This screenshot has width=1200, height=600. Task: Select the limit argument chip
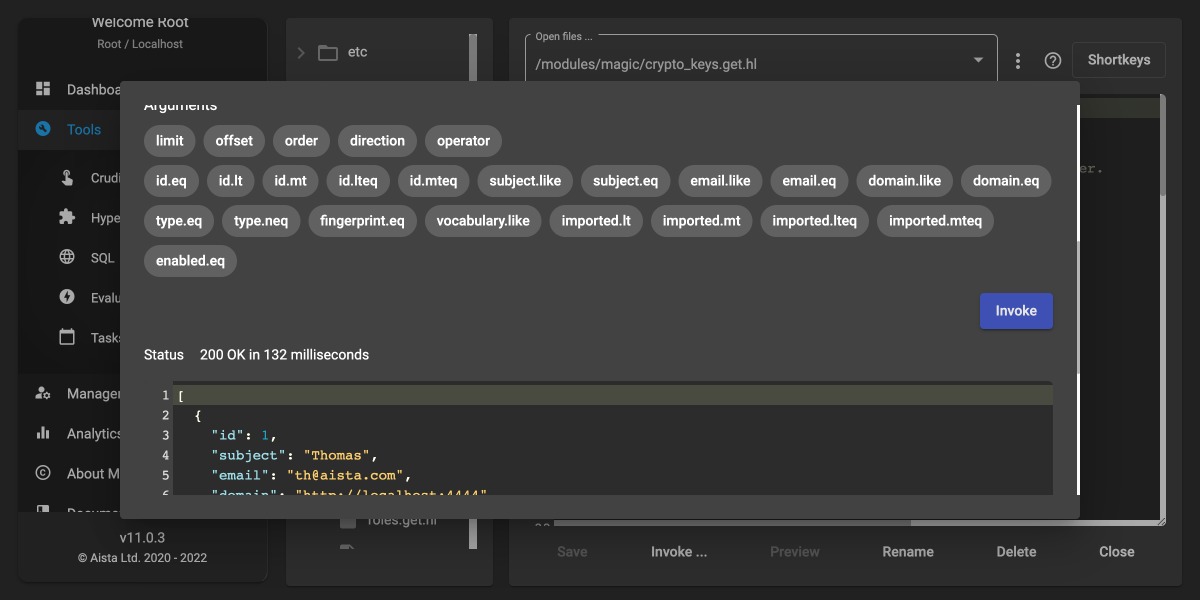point(170,141)
